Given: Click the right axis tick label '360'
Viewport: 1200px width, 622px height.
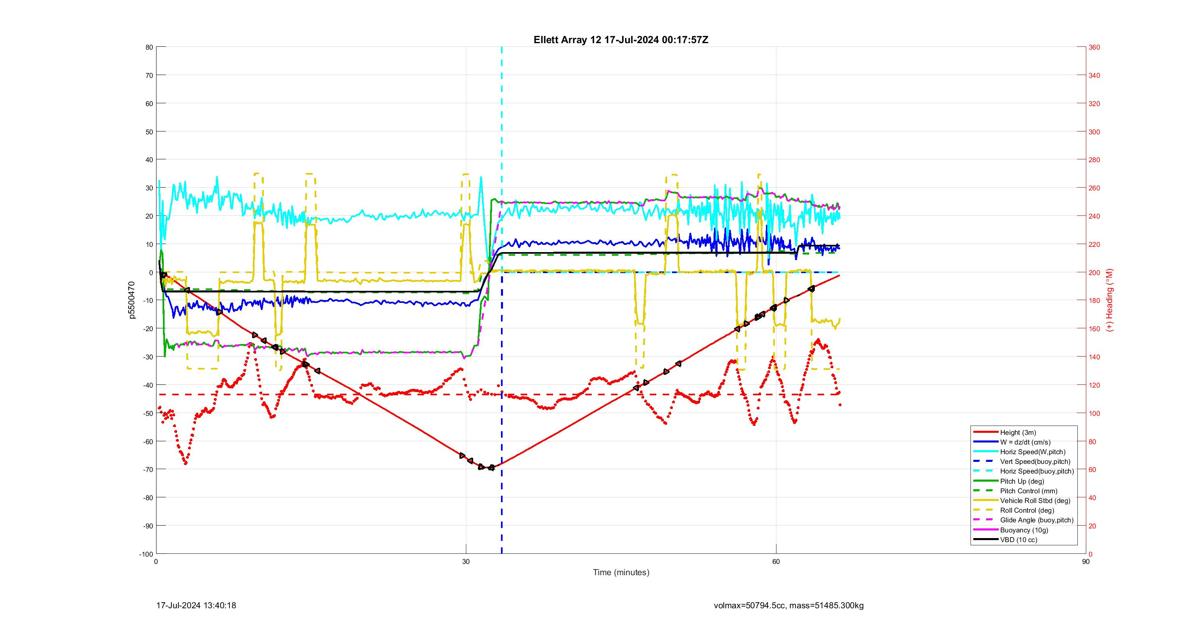Looking at the screenshot, I should coord(1095,47).
